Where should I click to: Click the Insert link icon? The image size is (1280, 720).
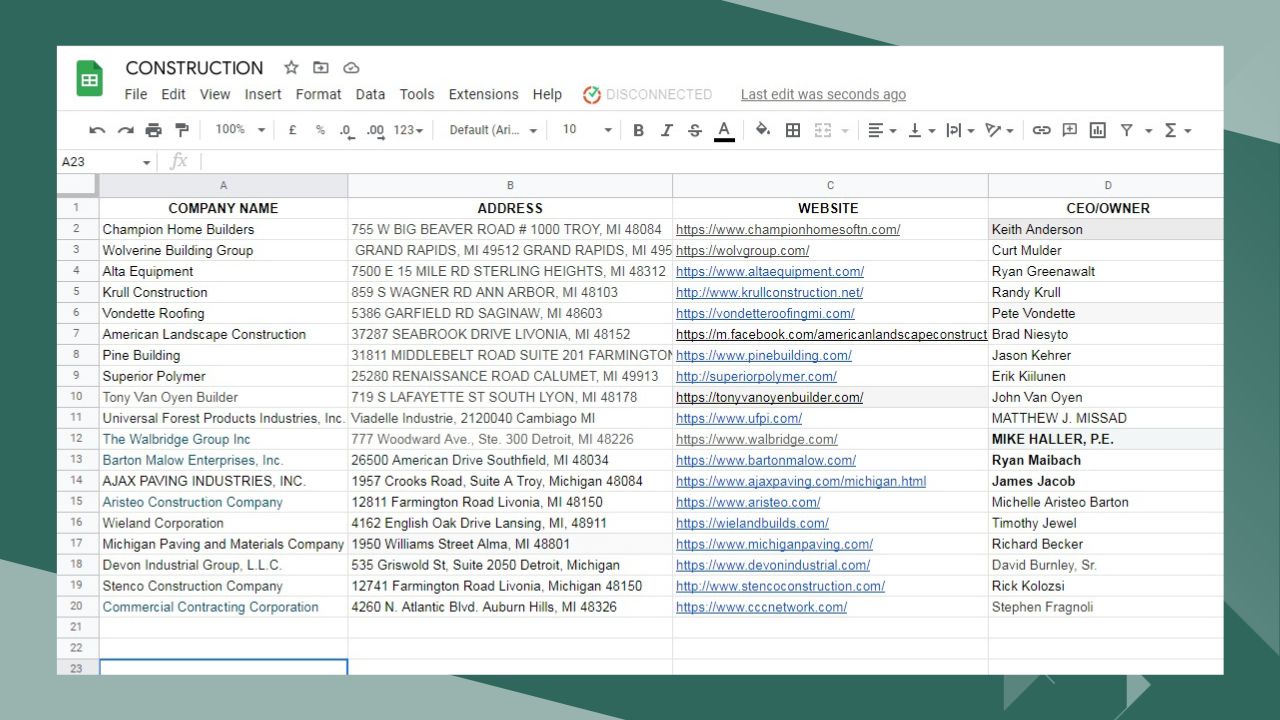[x=1041, y=130]
